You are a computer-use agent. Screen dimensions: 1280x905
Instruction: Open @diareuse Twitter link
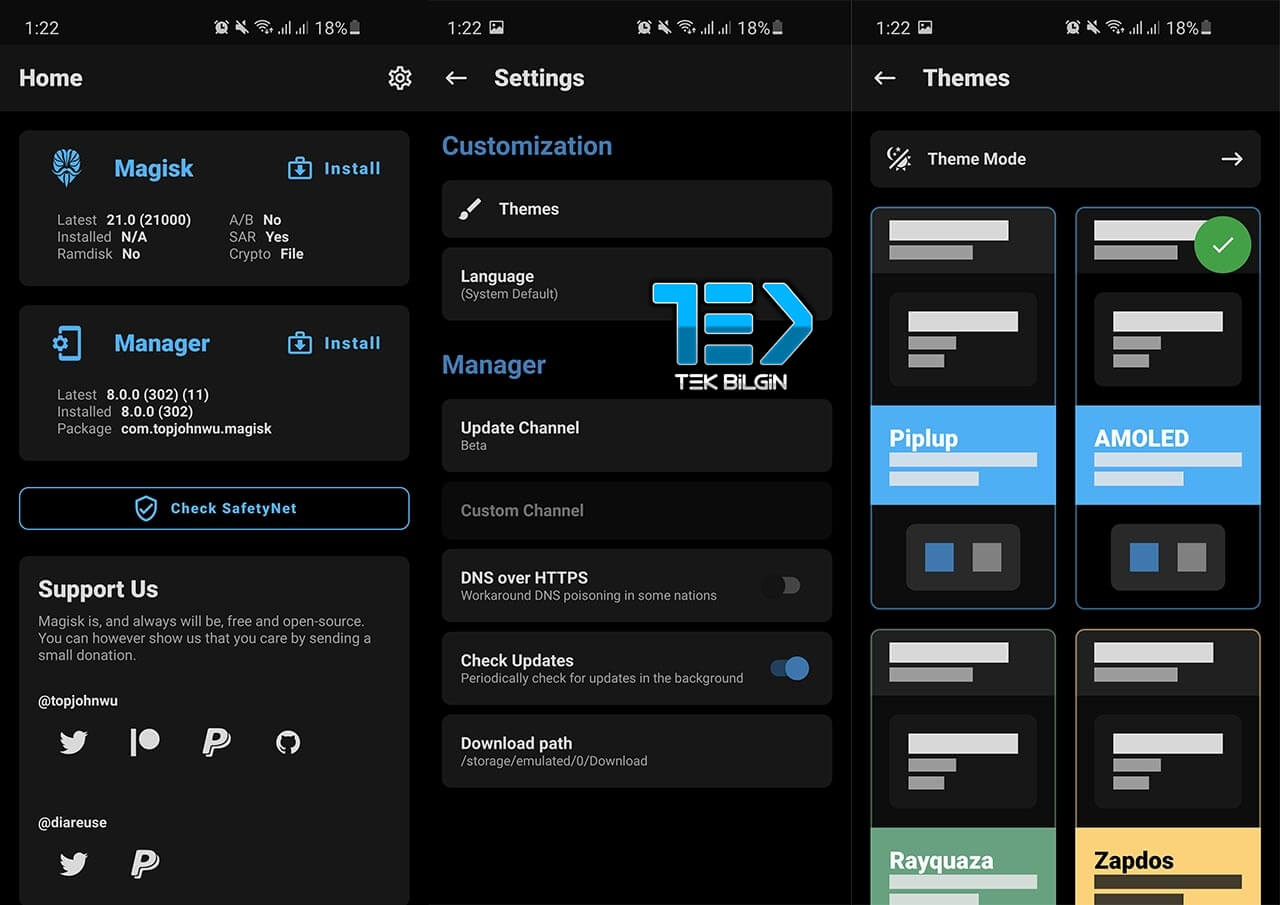(x=73, y=863)
